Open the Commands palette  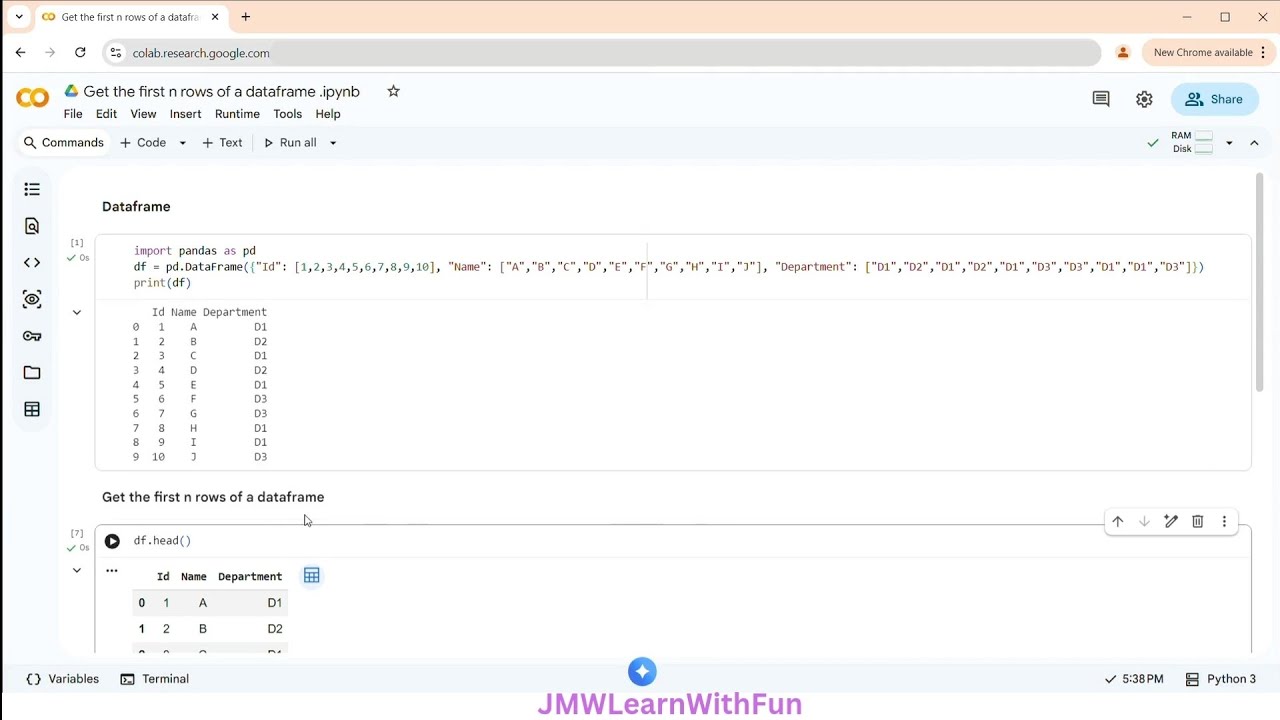pos(64,143)
